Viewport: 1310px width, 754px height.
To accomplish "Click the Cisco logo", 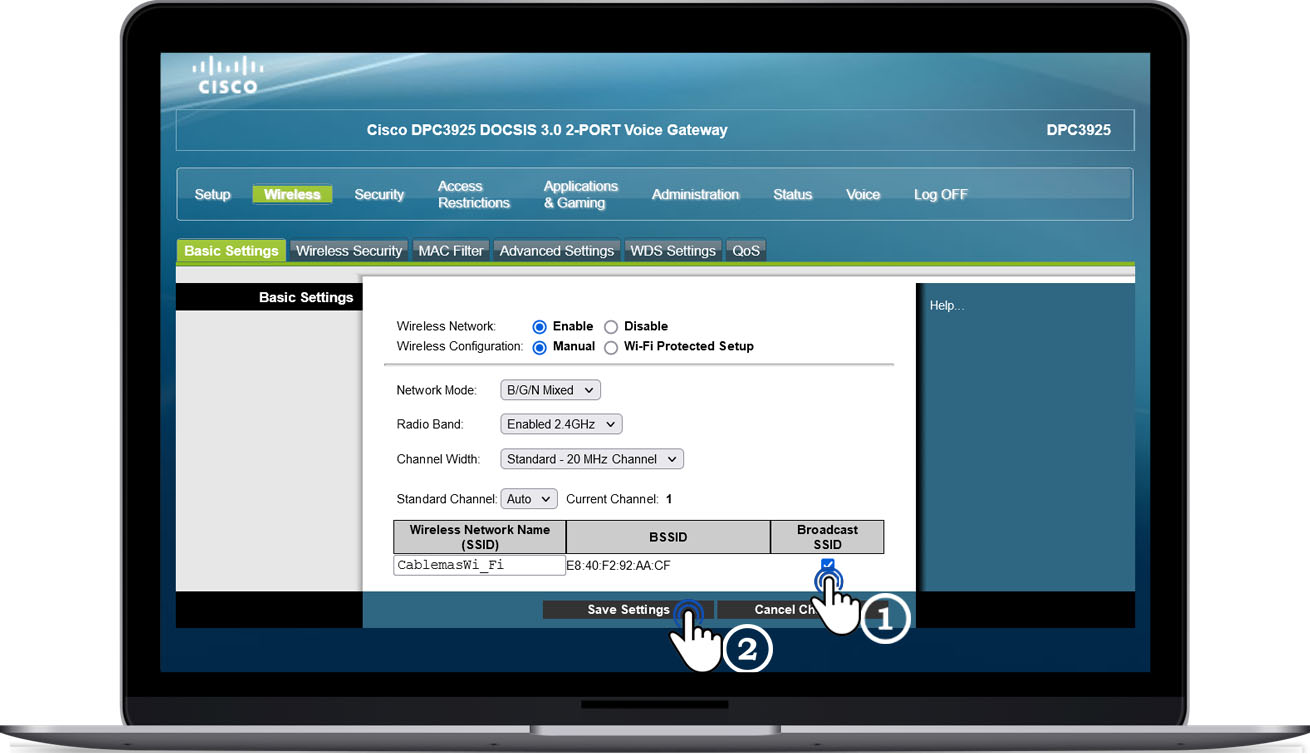I will (227, 76).
